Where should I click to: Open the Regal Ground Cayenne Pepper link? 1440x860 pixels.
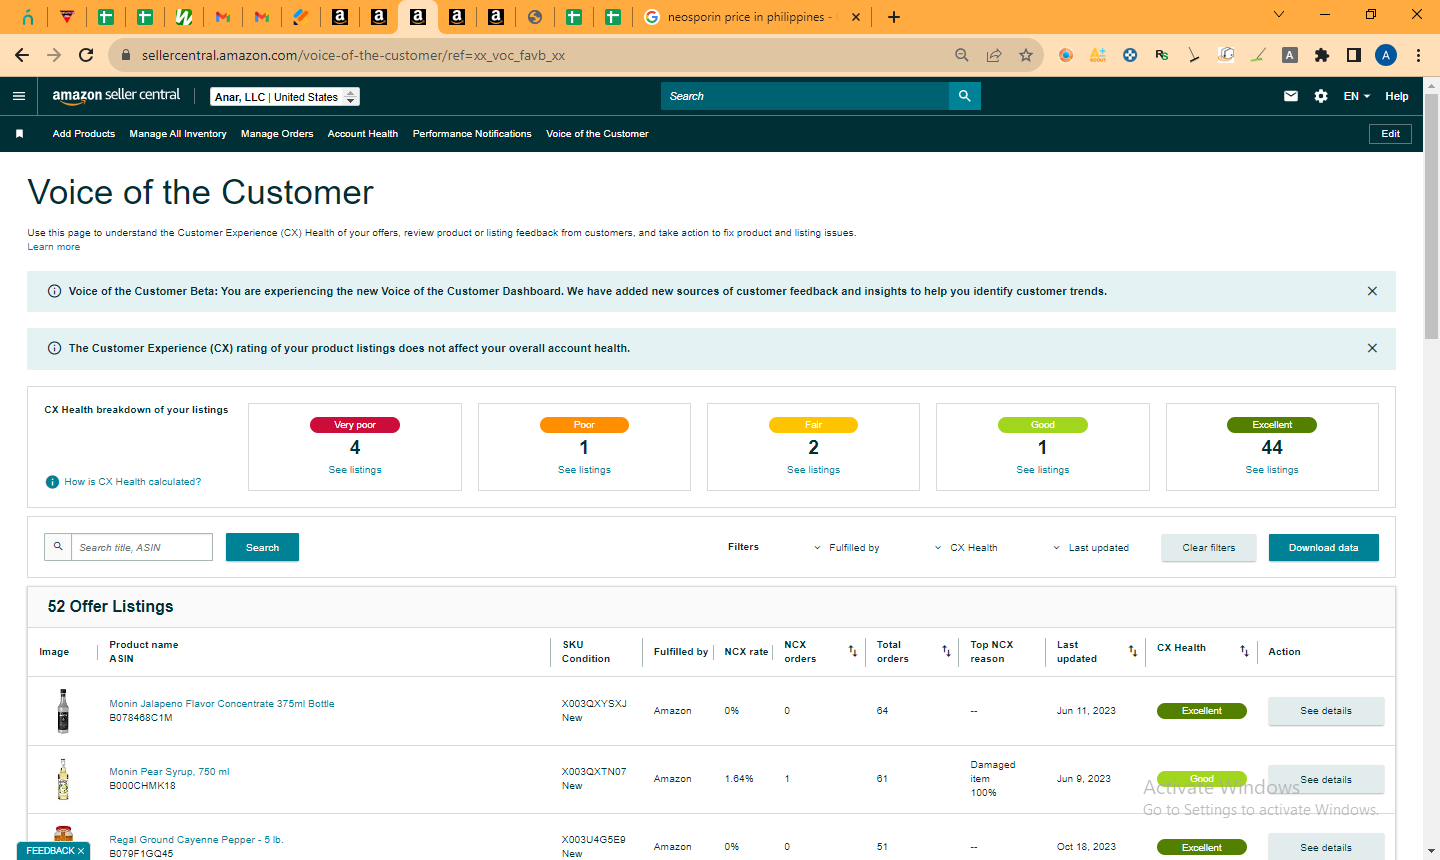coord(196,840)
